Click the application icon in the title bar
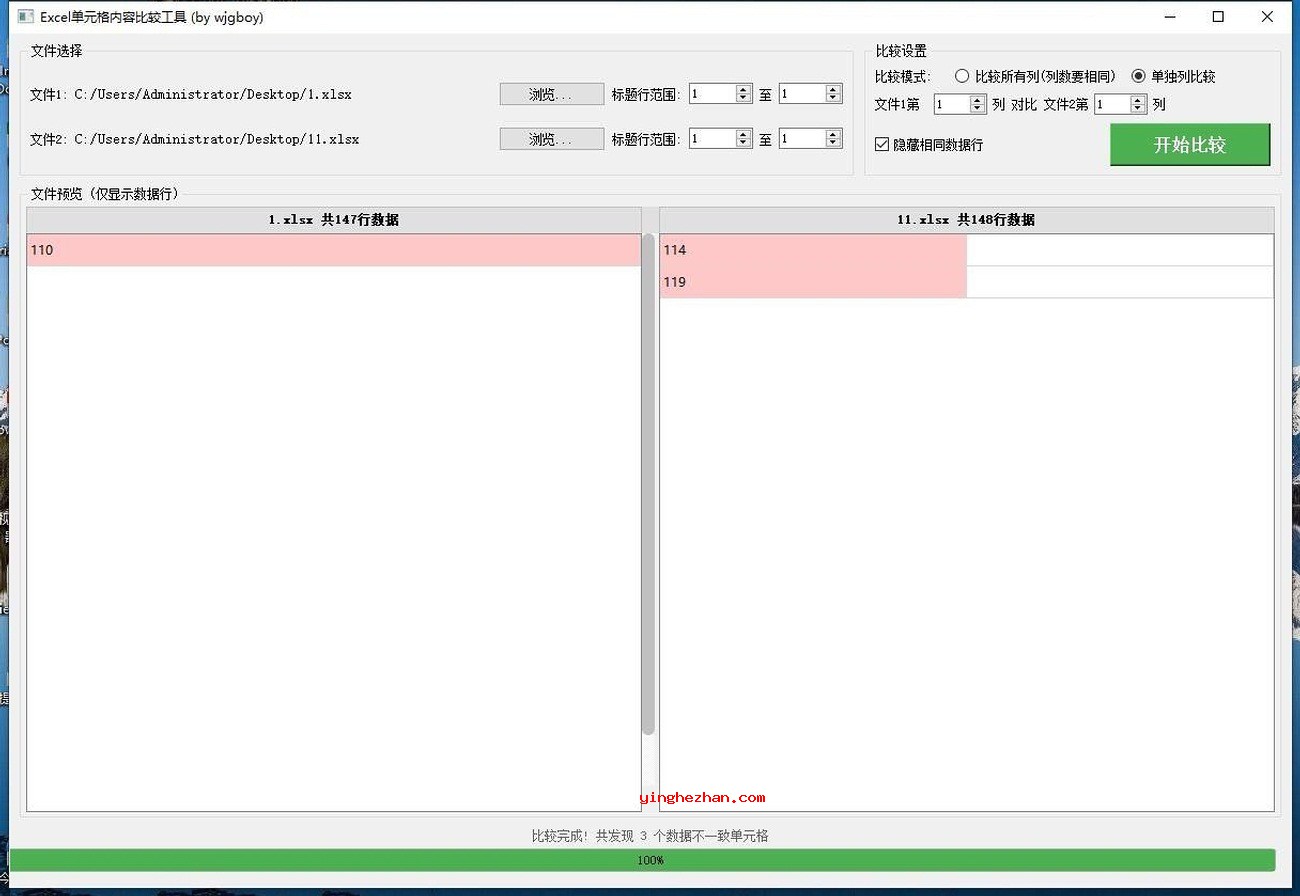Image resolution: width=1300 pixels, height=896 pixels. tap(26, 17)
